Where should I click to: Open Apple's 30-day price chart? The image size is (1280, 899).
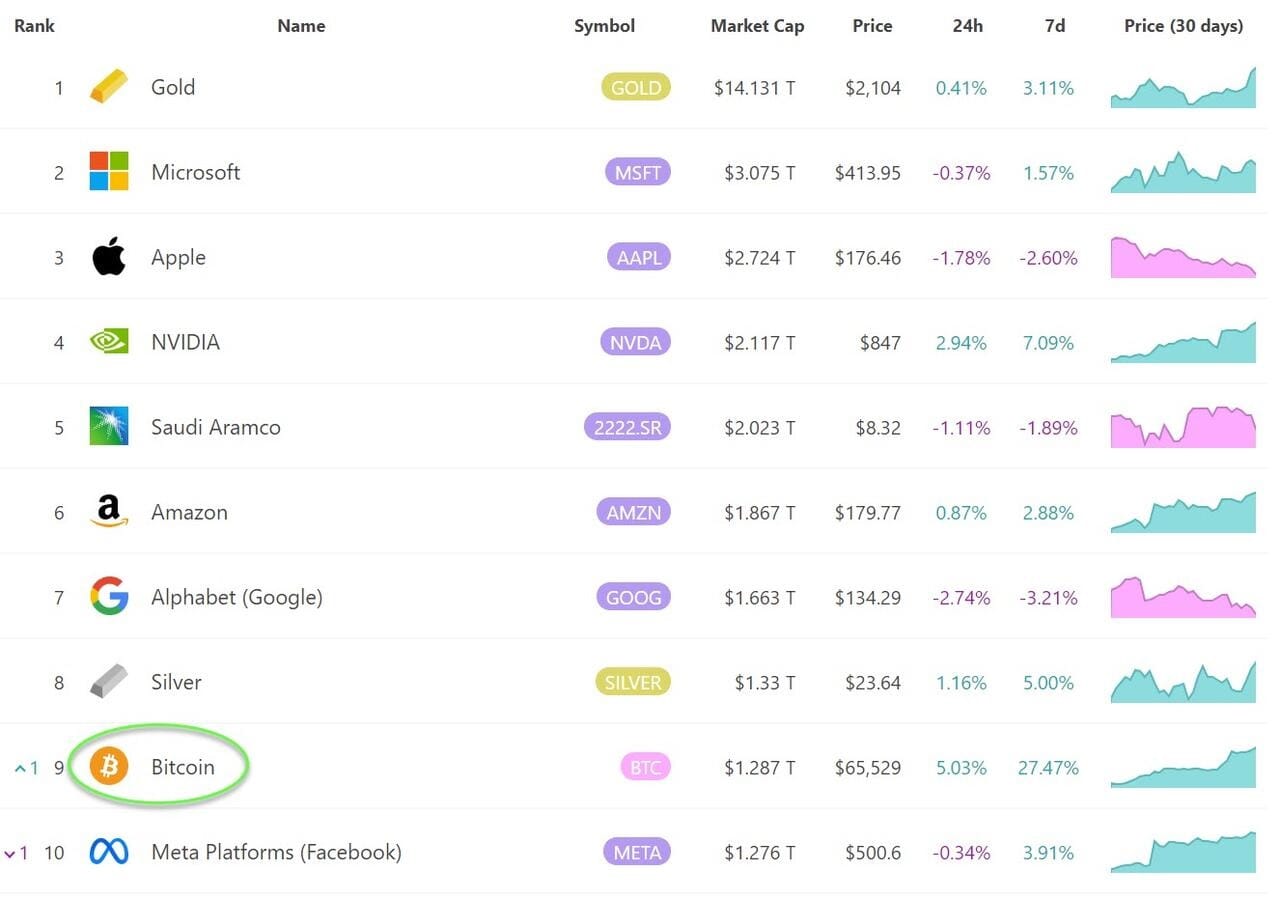tap(1183, 257)
